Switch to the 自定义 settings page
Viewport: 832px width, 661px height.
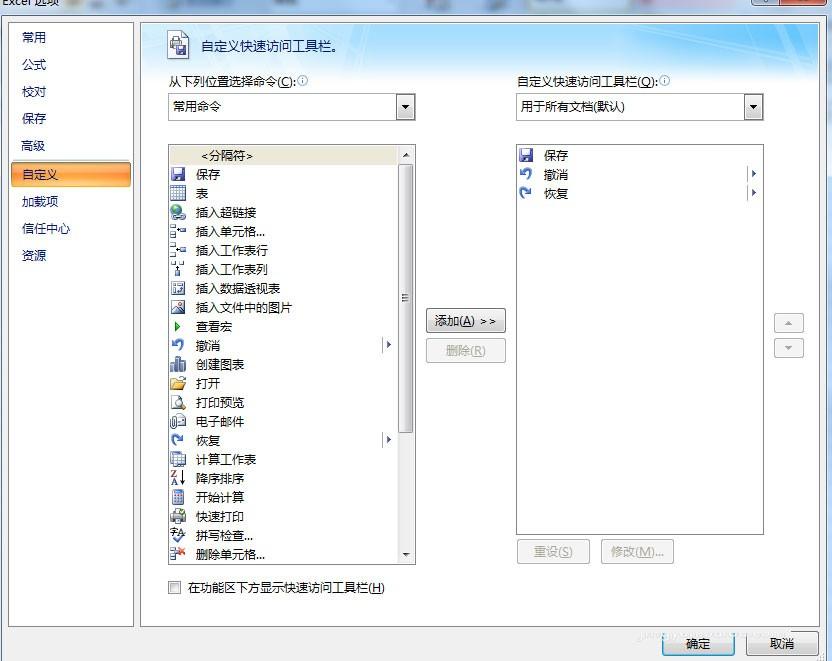(71, 174)
